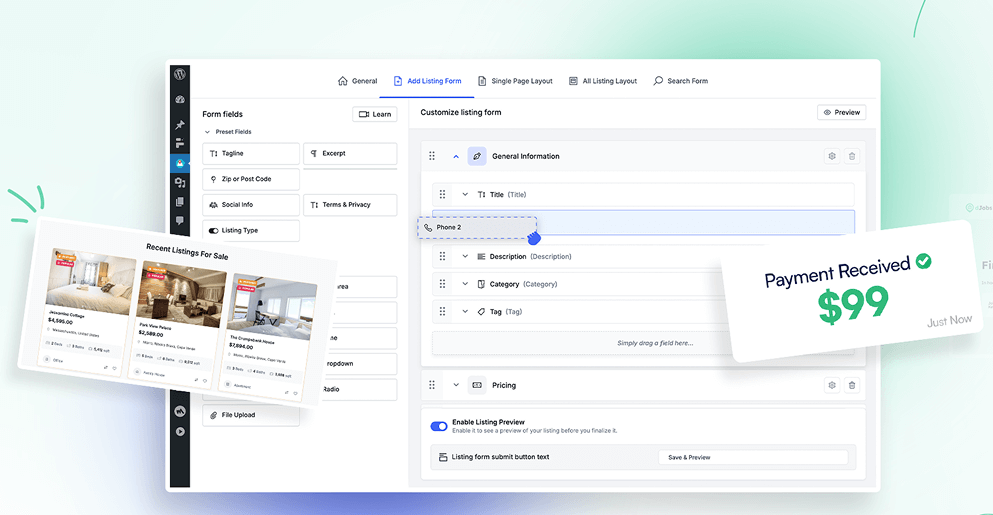Click the drag handle beside the Tag field
The image size is (993, 515).
tap(443, 312)
